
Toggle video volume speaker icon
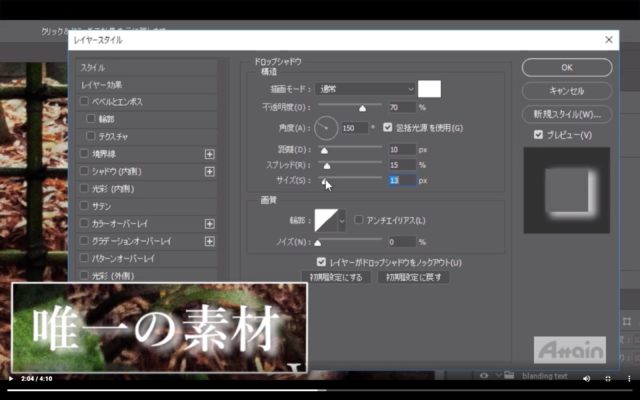click(587, 379)
